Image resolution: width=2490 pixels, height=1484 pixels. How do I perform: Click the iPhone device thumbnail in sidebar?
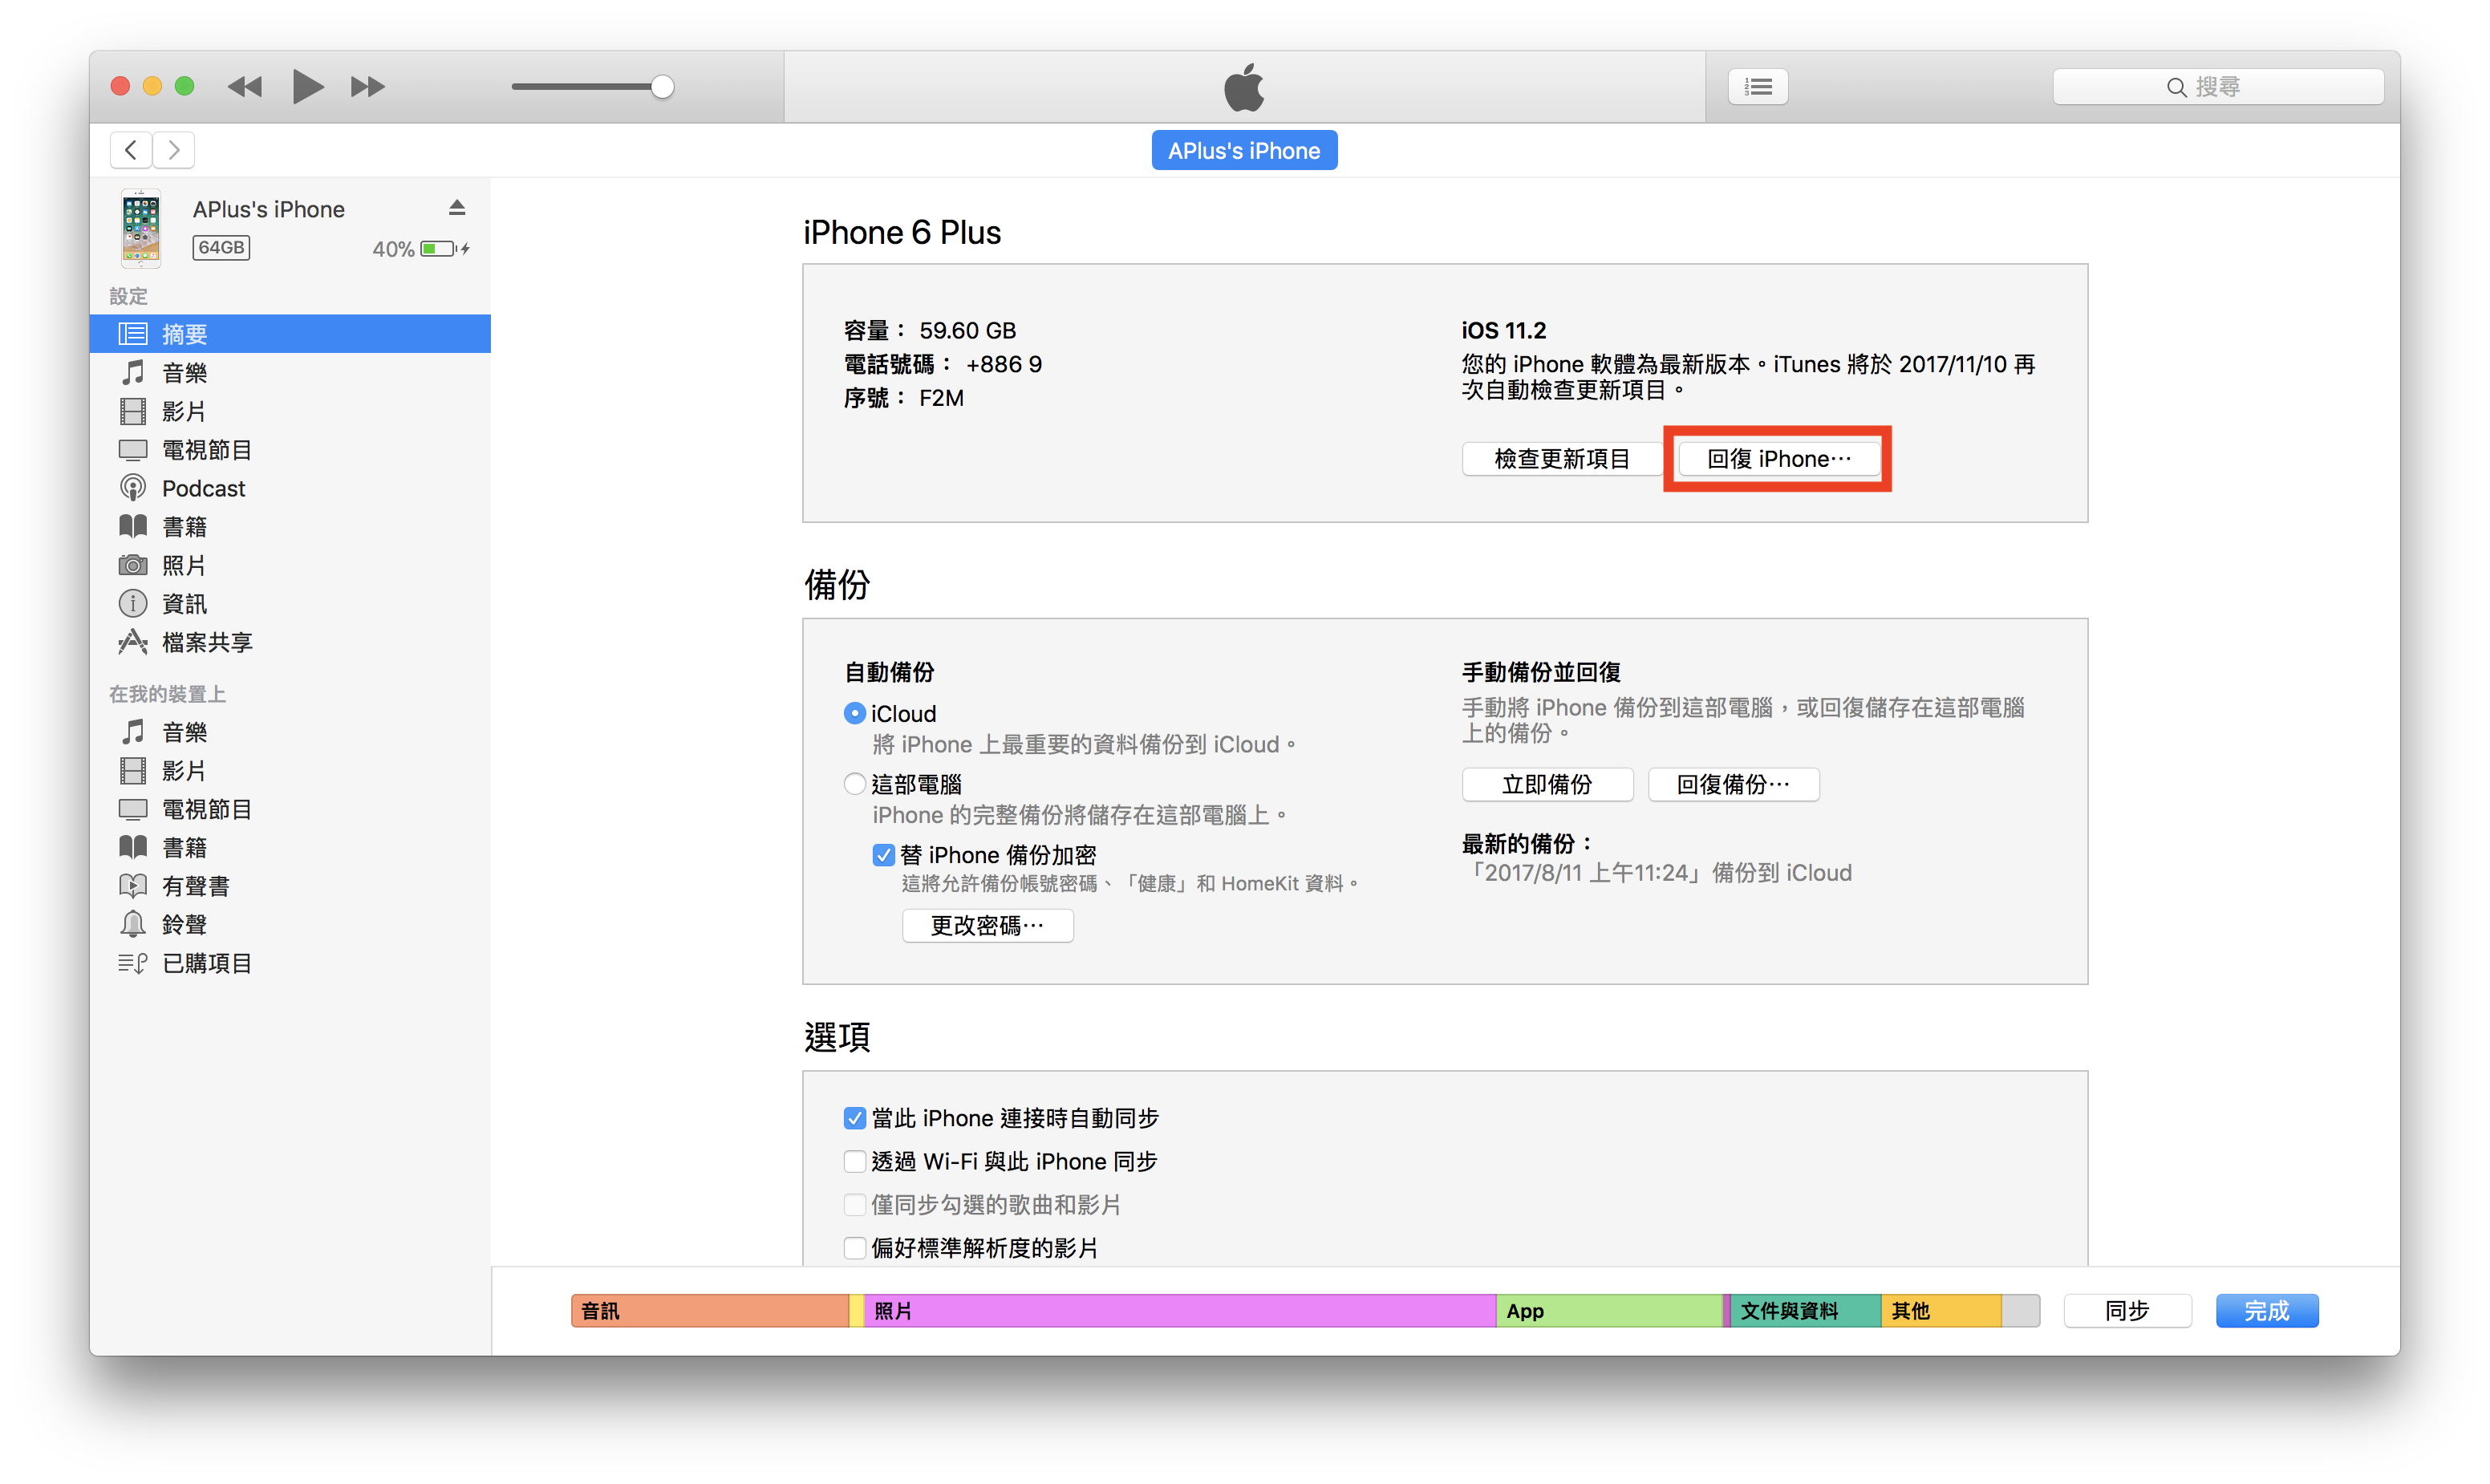pyautogui.click(x=141, y=229)
